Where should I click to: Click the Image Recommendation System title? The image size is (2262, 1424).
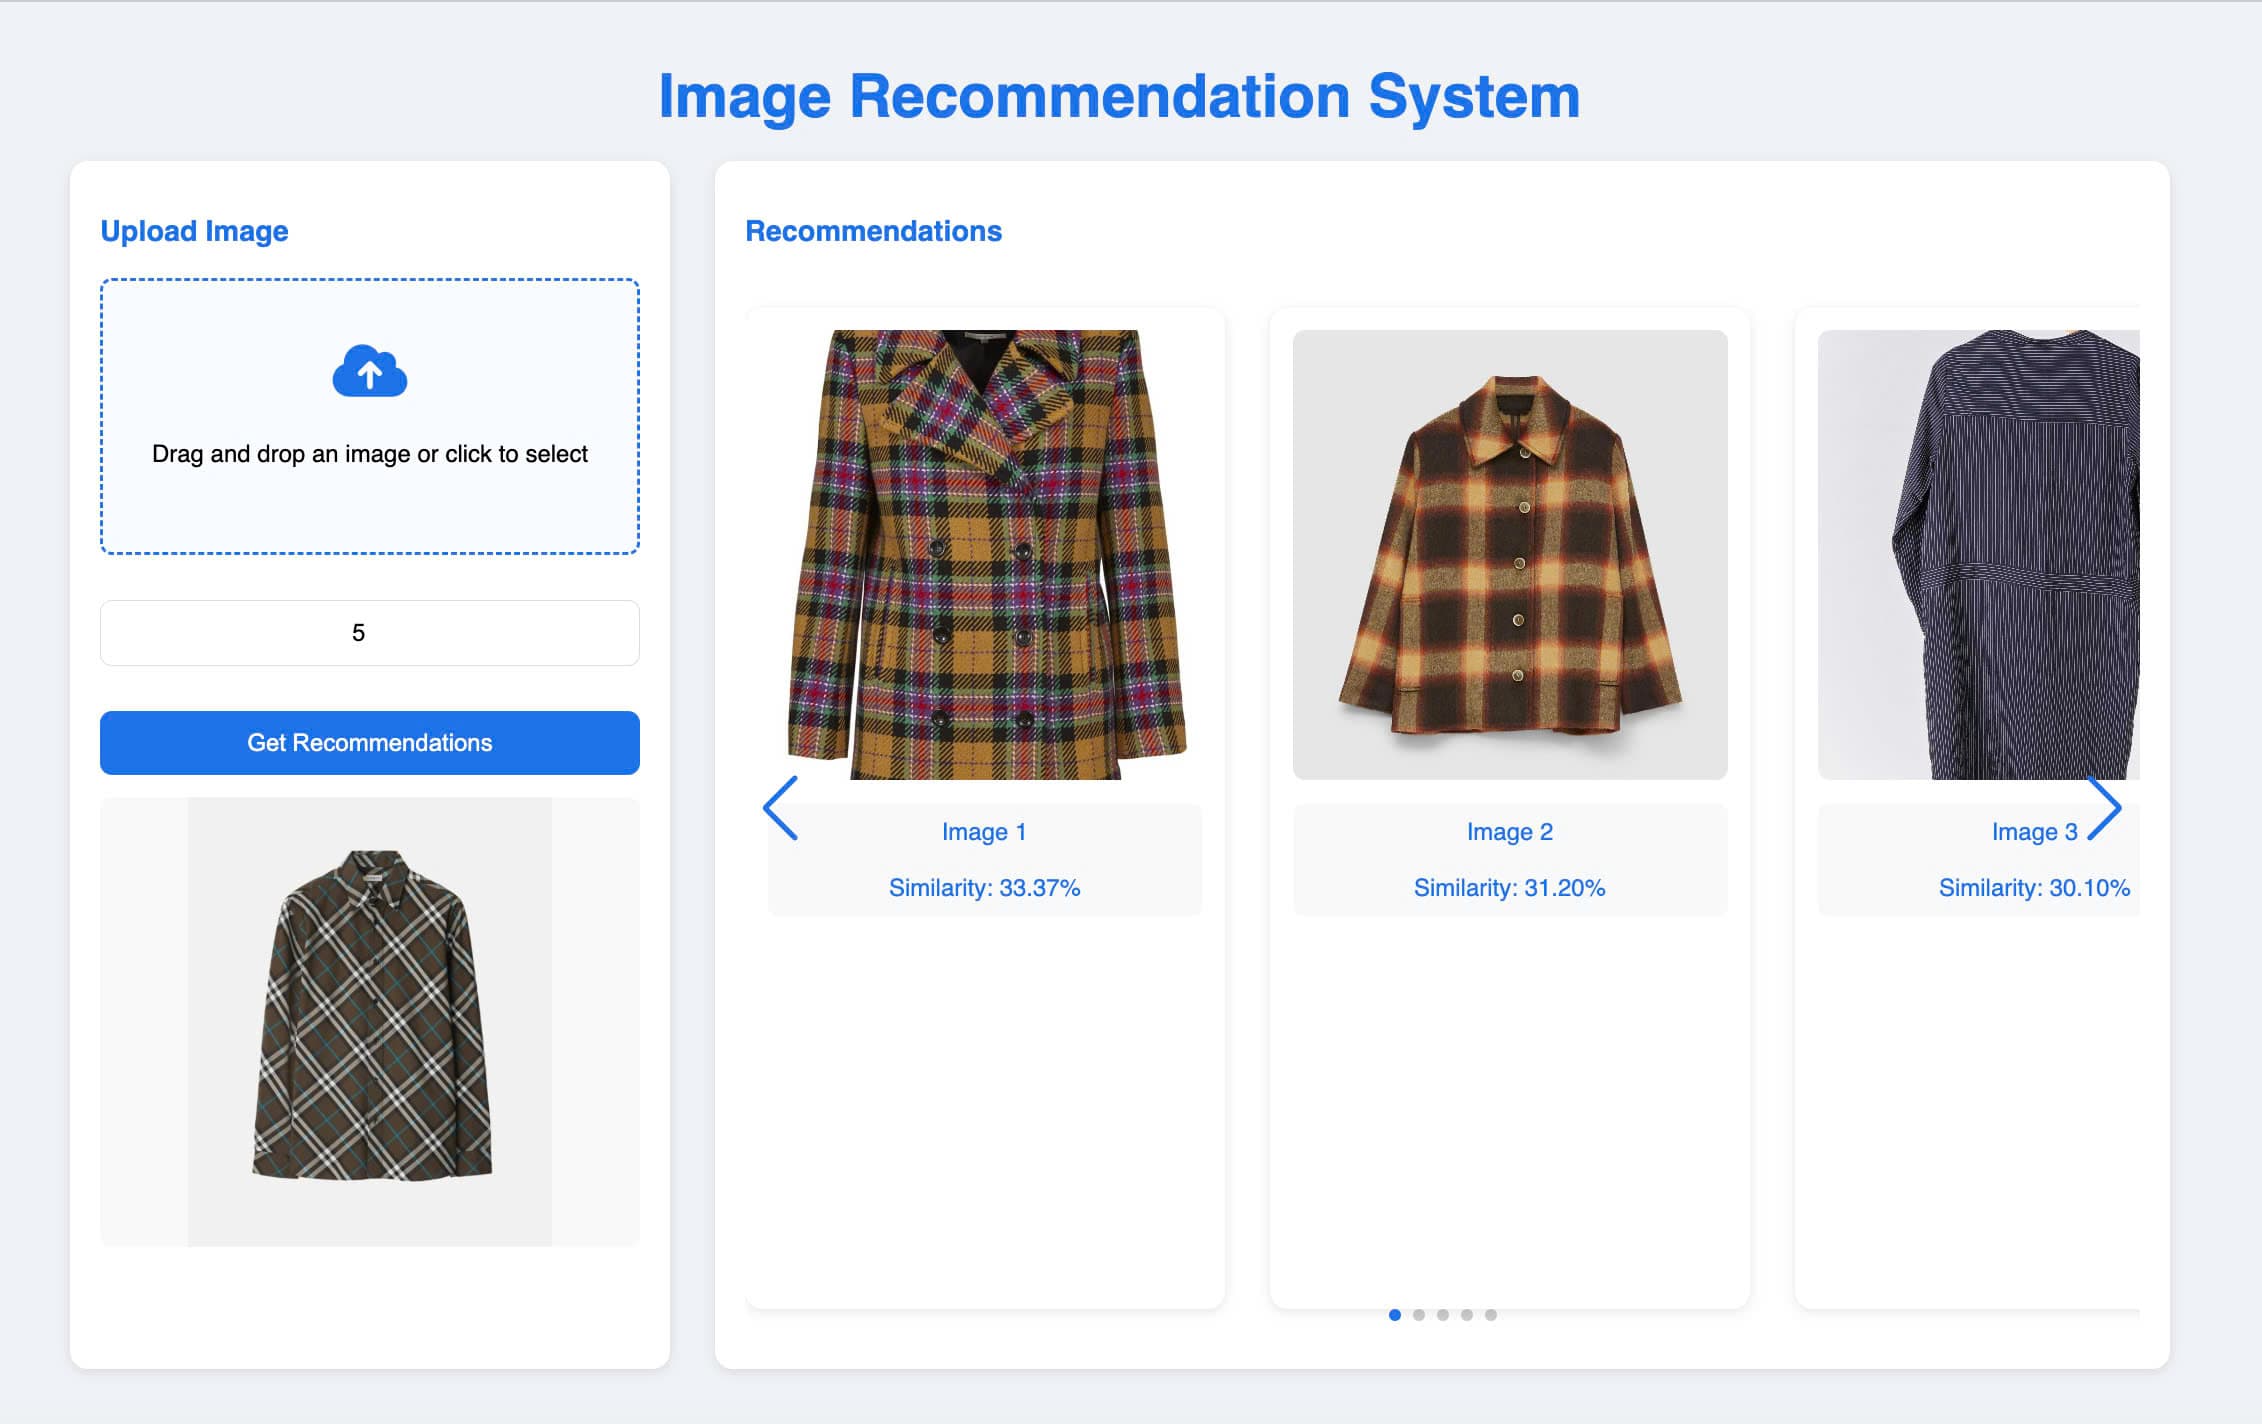(1119, 97)
